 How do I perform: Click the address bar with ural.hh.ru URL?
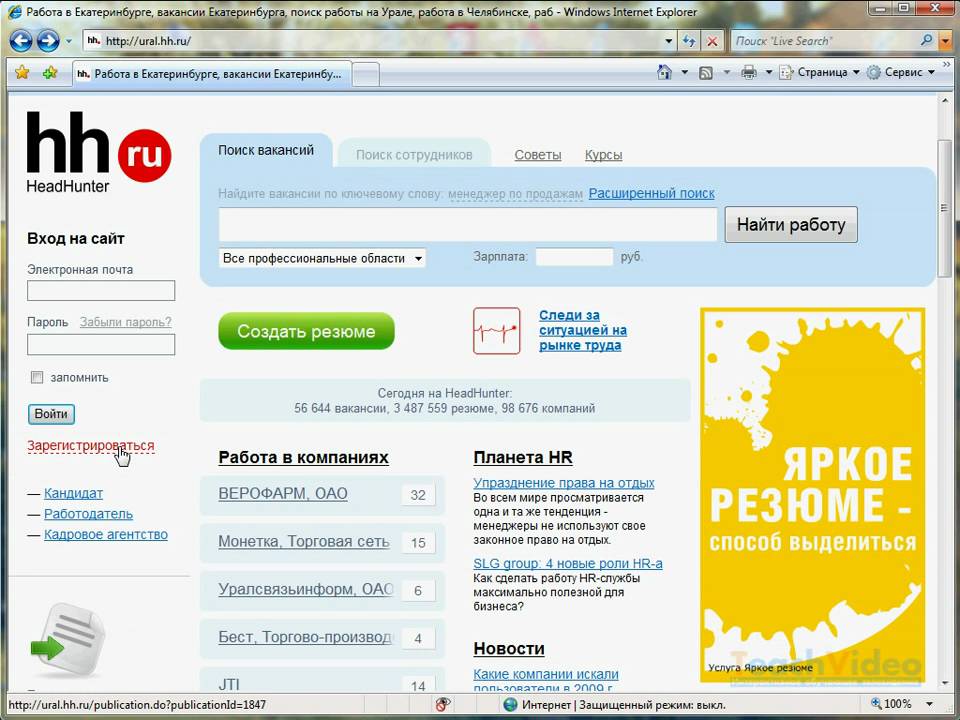(x=373, y=41)
